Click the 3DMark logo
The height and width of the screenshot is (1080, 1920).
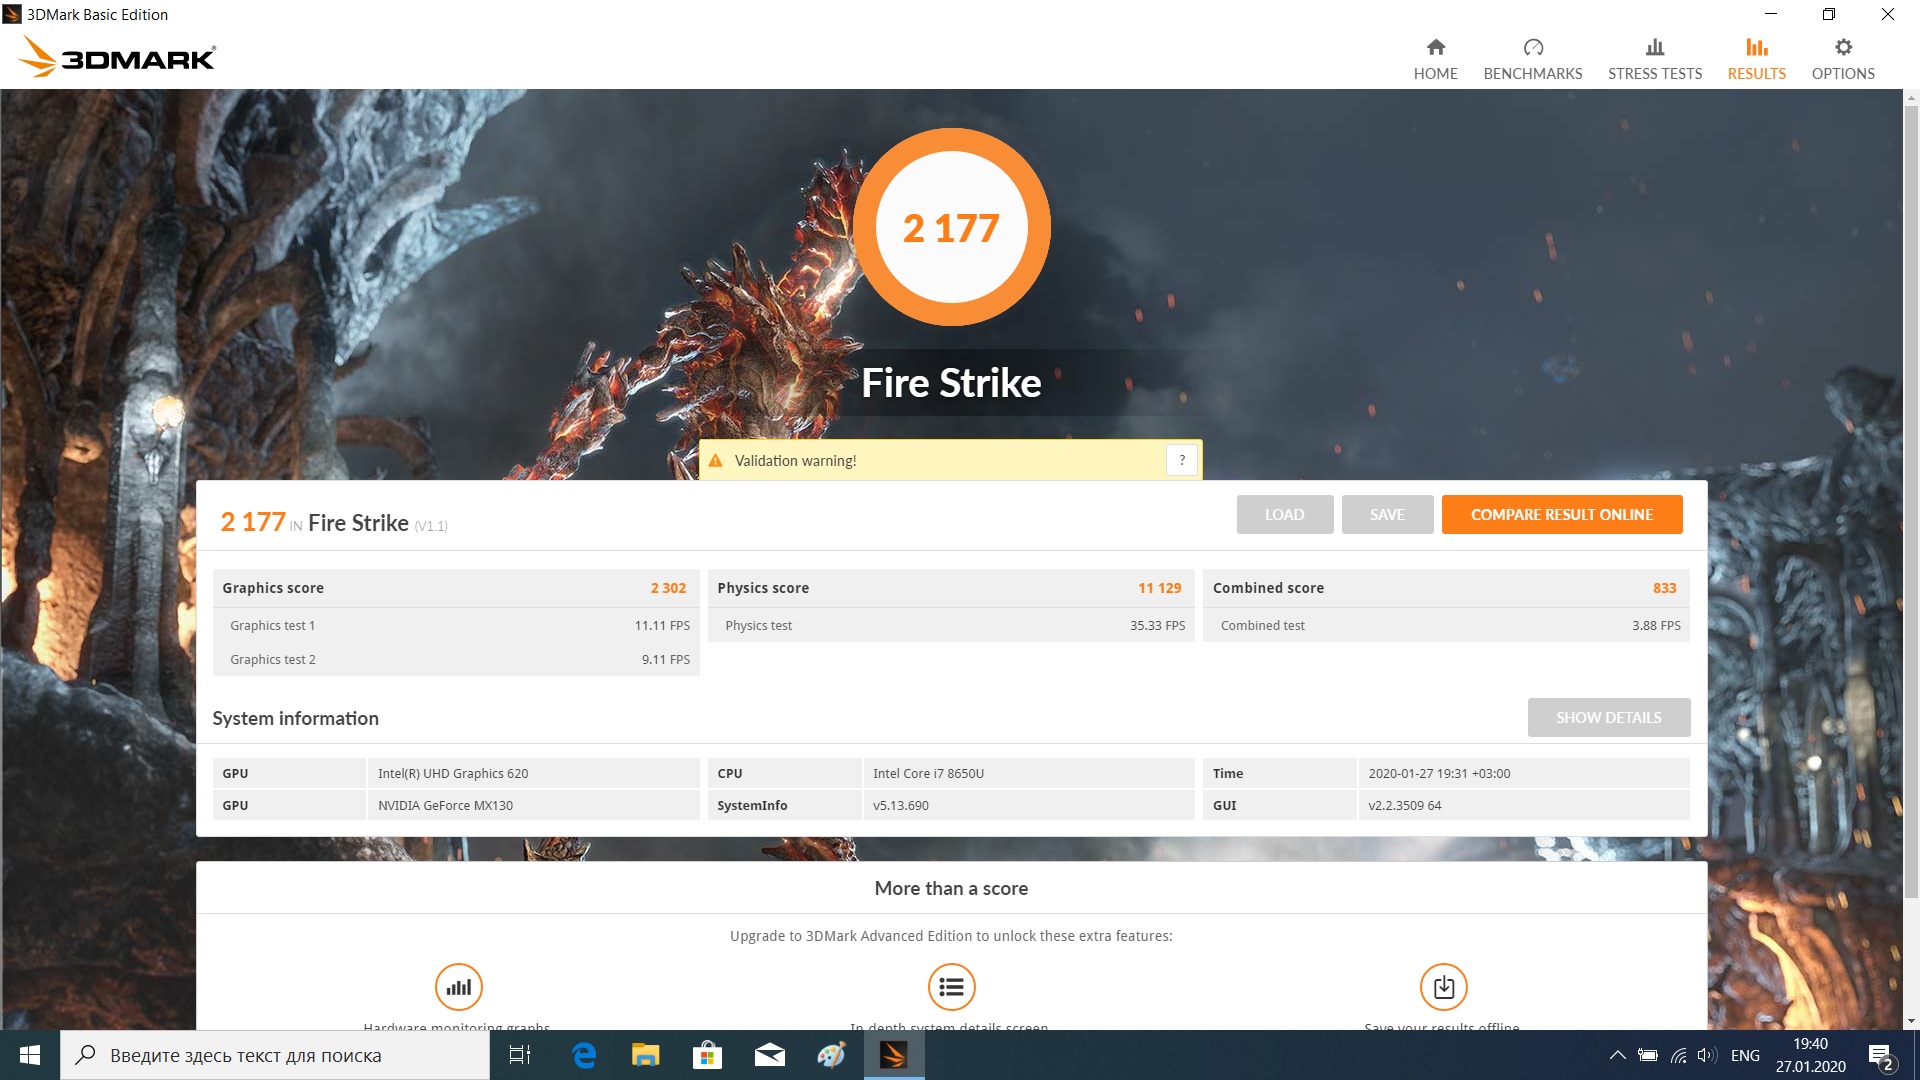(117, 57)
